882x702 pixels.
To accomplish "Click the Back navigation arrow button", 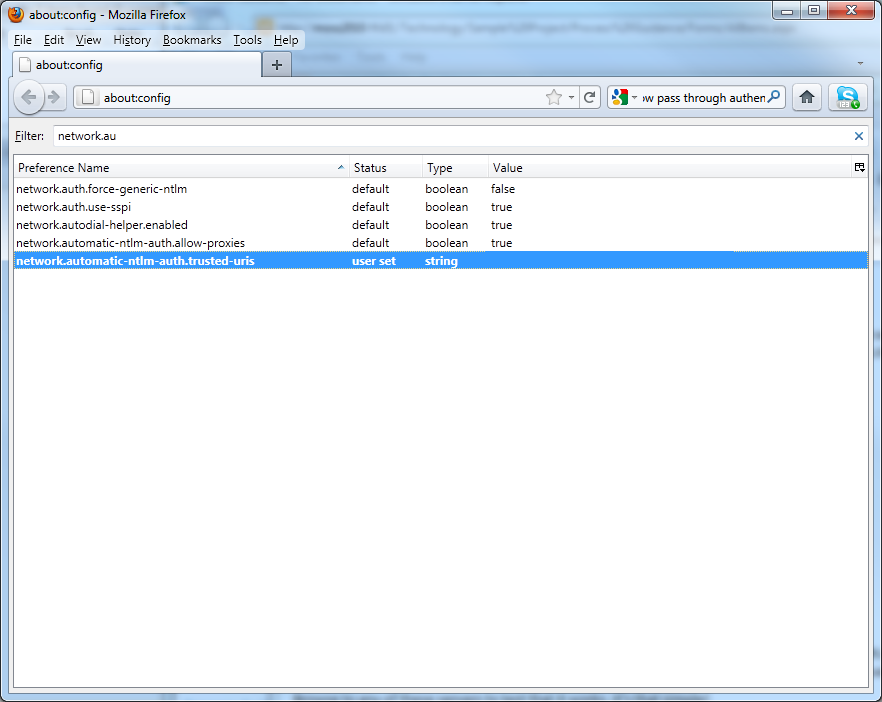I will pyautogui.click(x=28, y=97).
